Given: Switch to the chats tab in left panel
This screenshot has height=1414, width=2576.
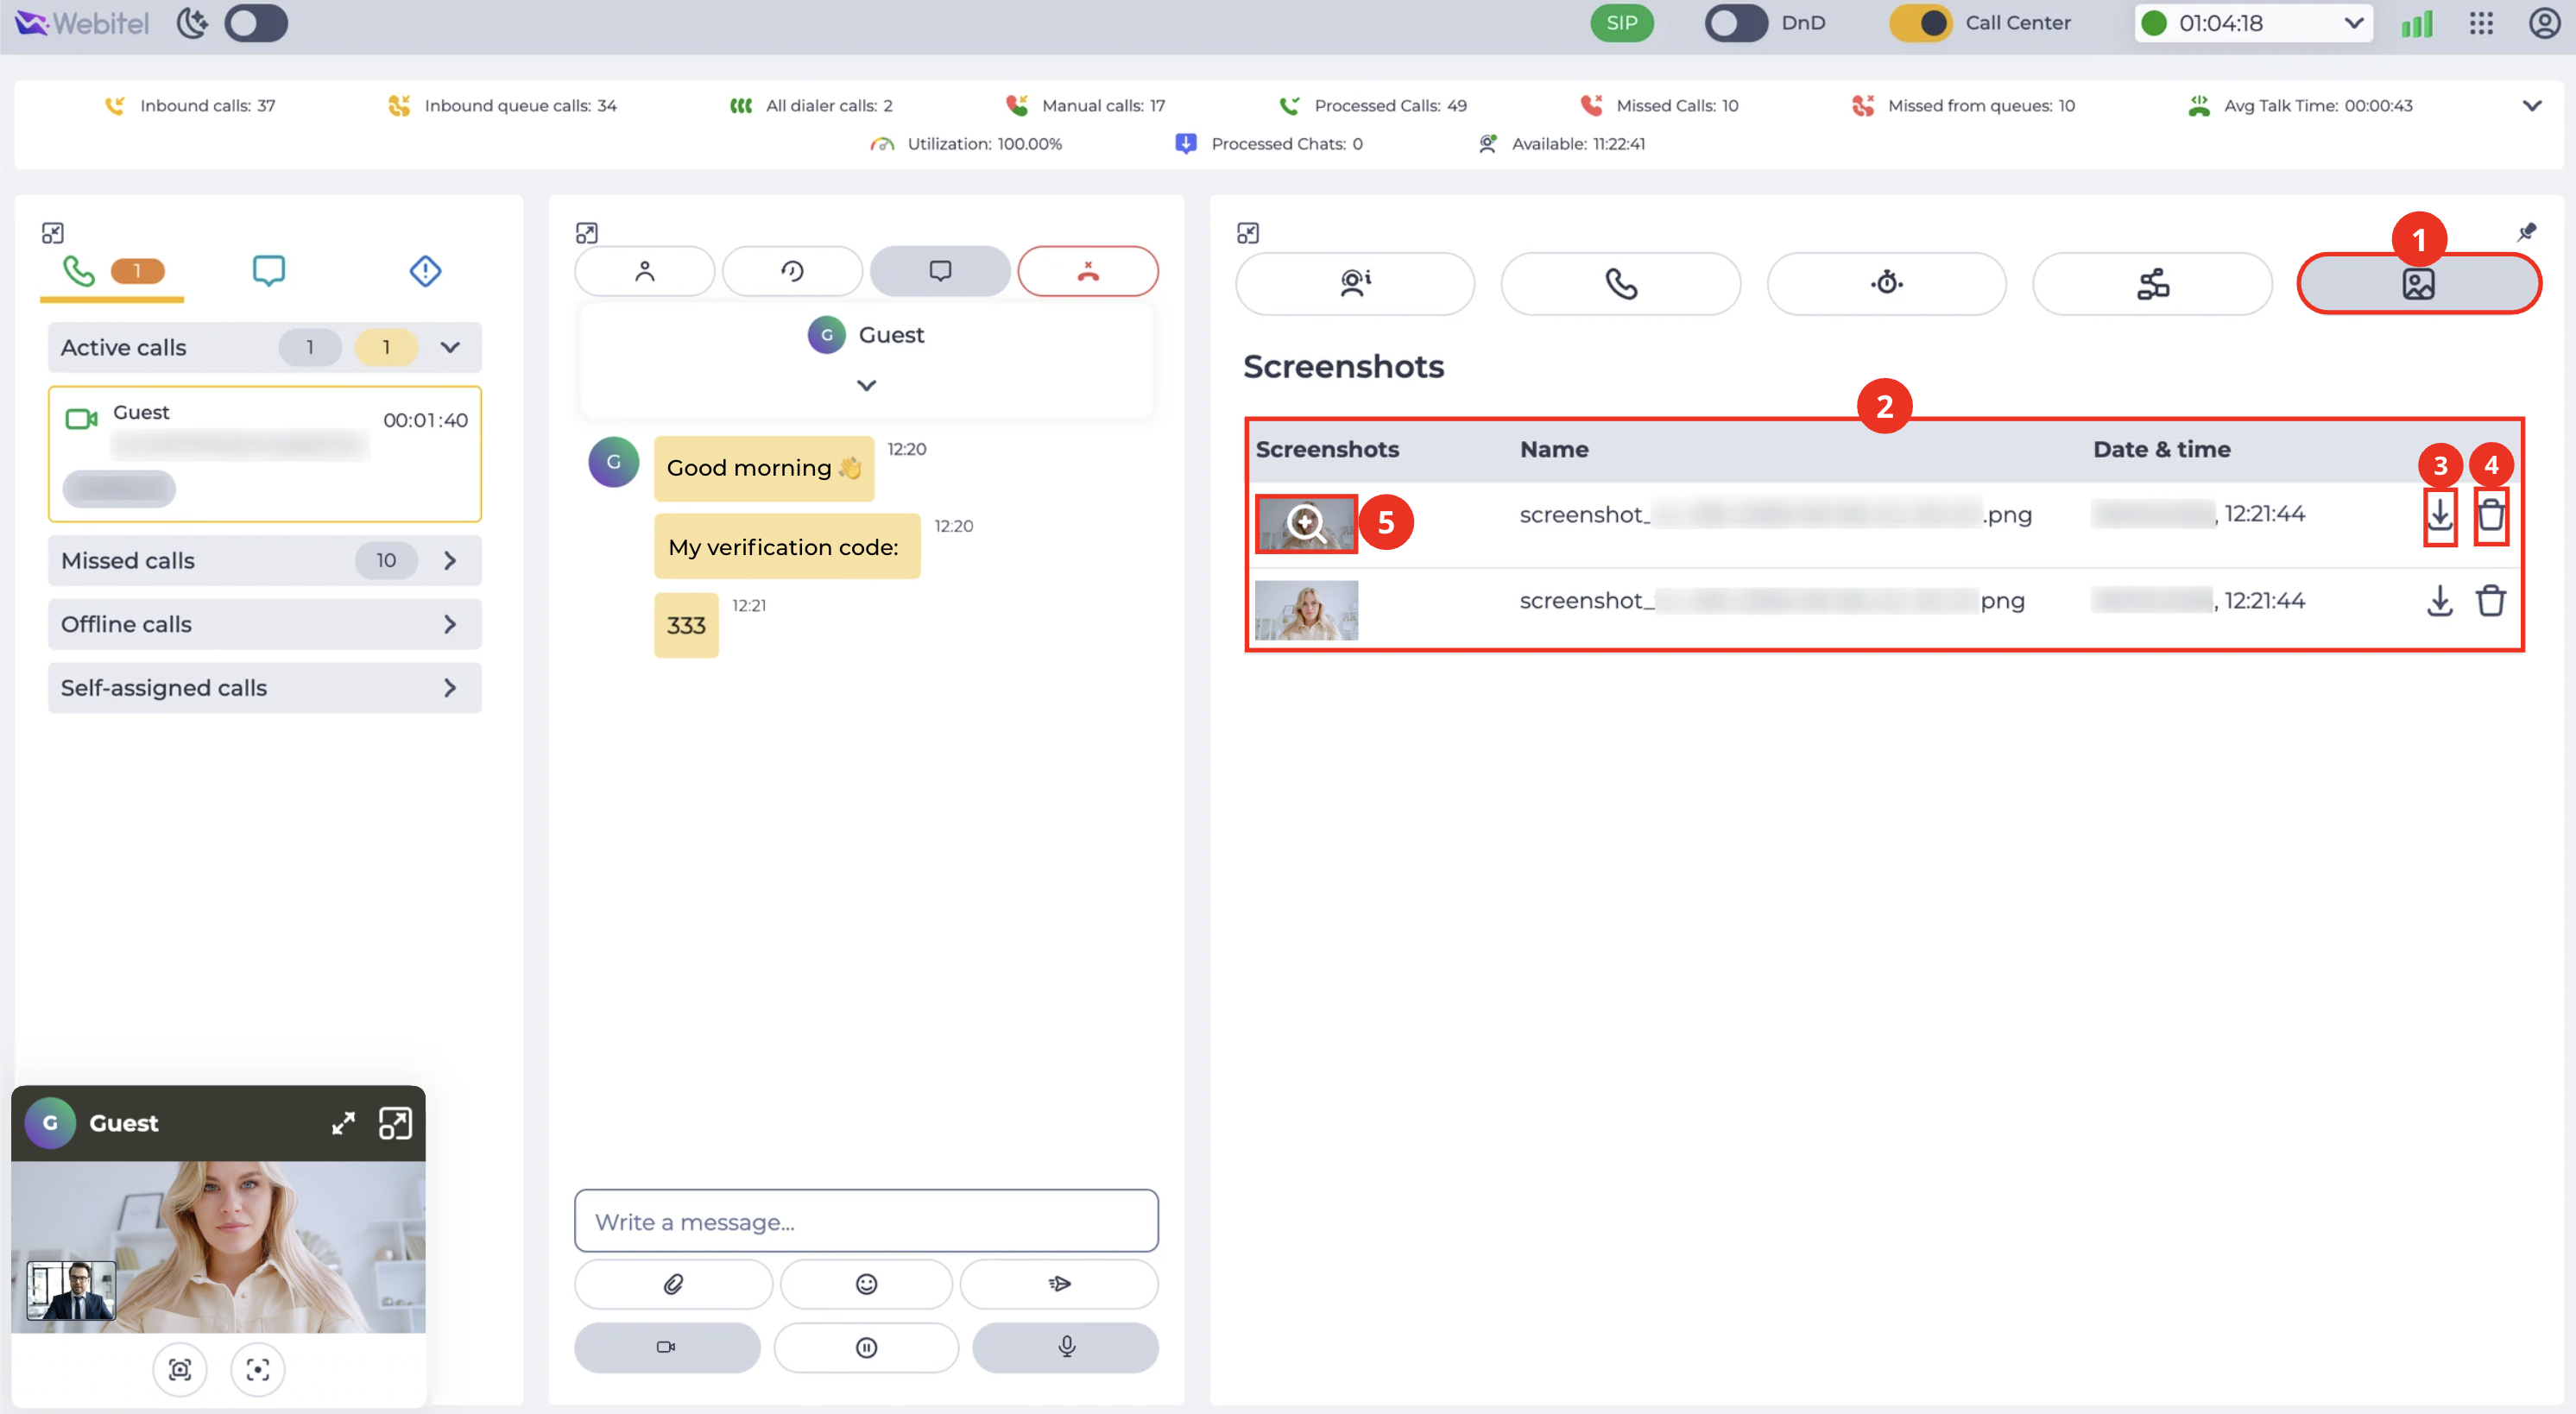Looking at the screenshot, I should [x=268, y=270].
